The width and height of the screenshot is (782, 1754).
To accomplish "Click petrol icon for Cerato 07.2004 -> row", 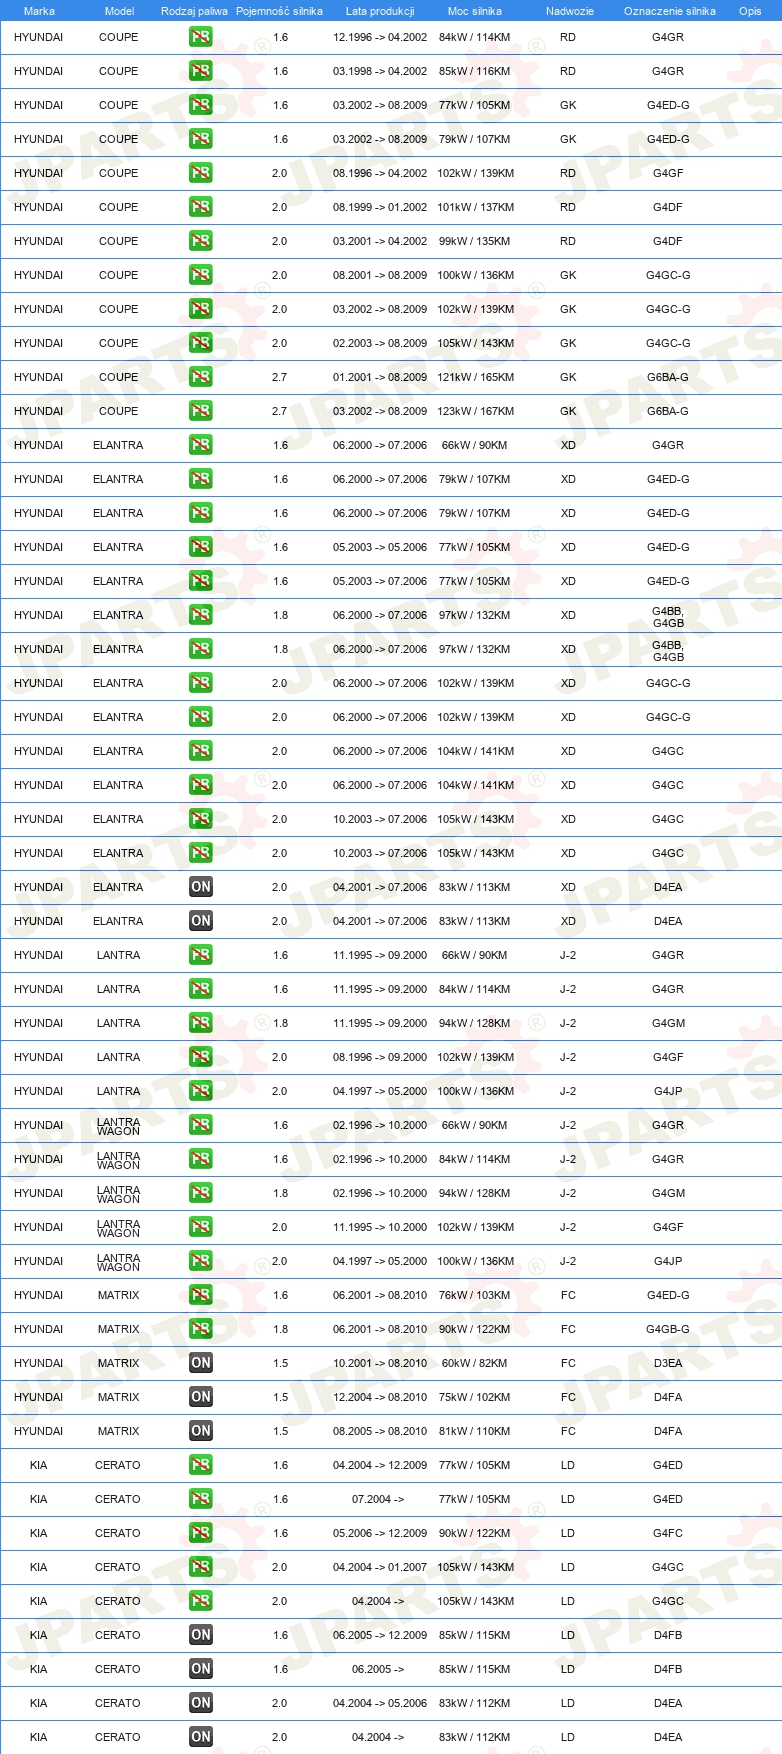I will [201, 1499].
